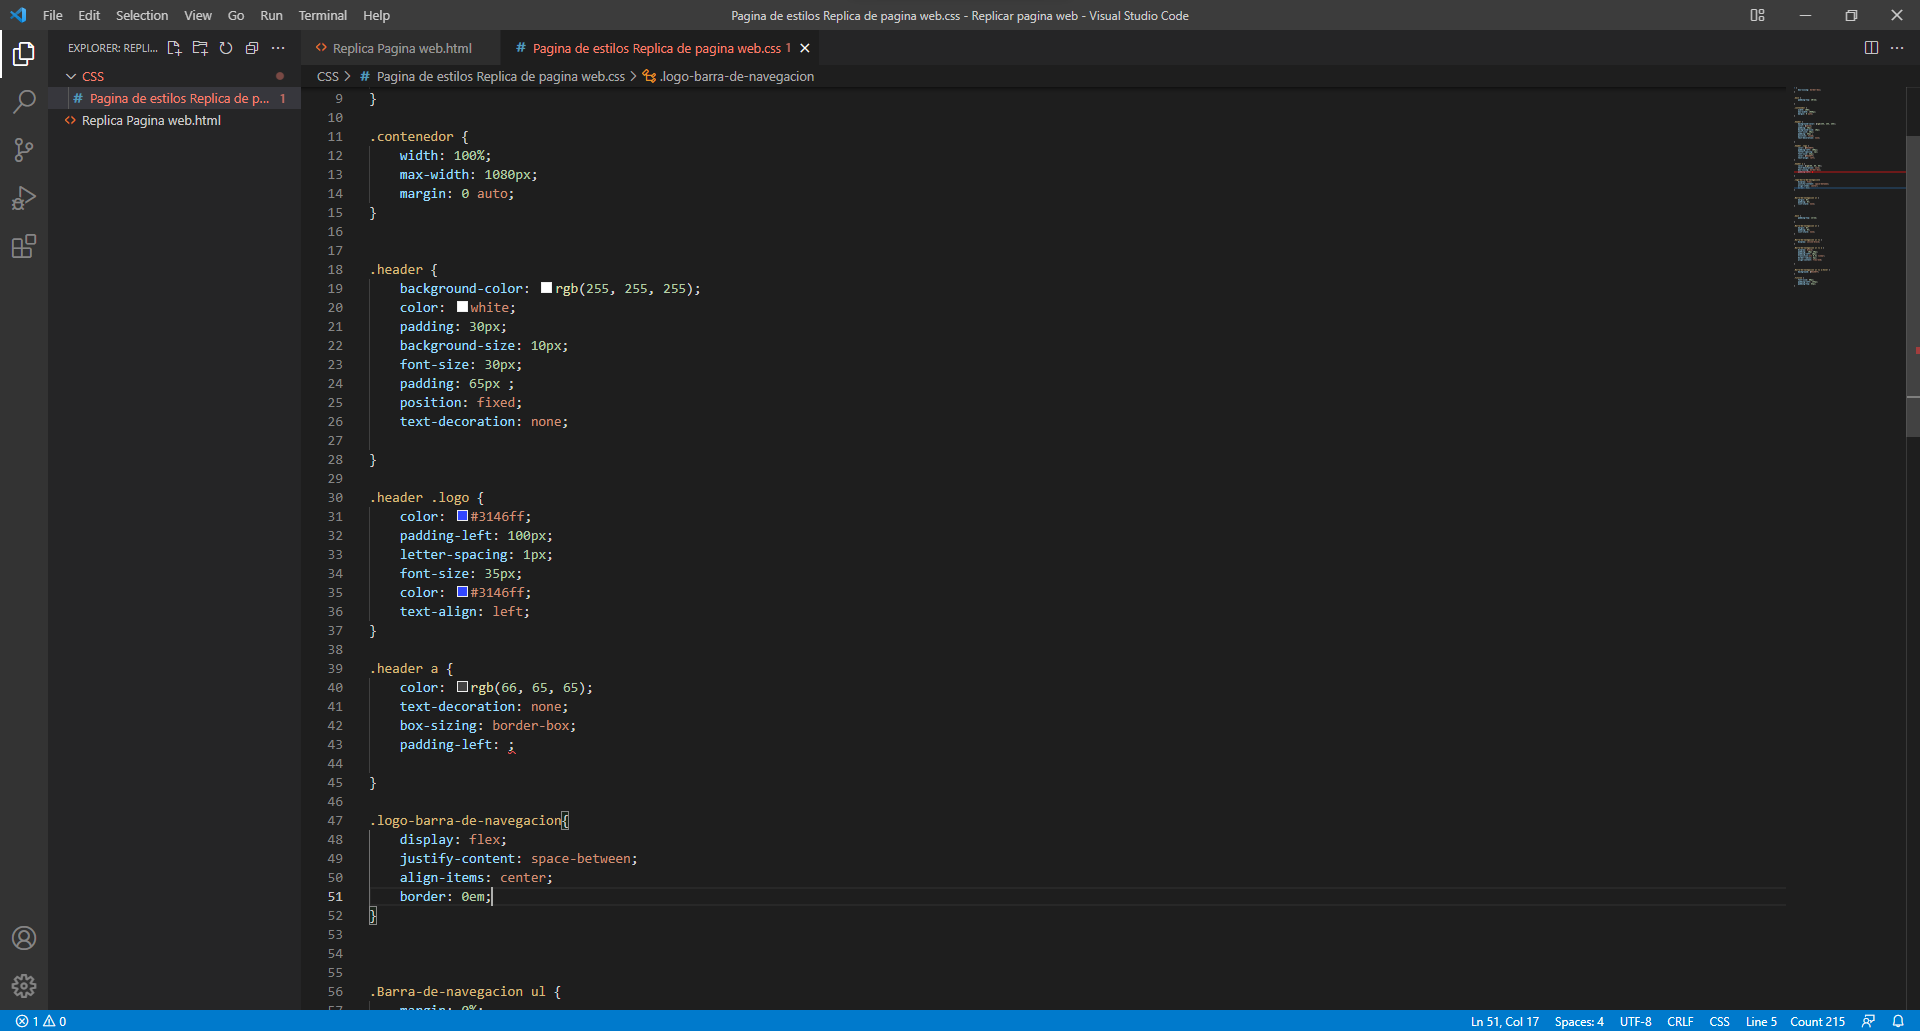Open the Views and More Actions menu
The width and height of the screenshot is (1920, 1031).
[278, 48]
